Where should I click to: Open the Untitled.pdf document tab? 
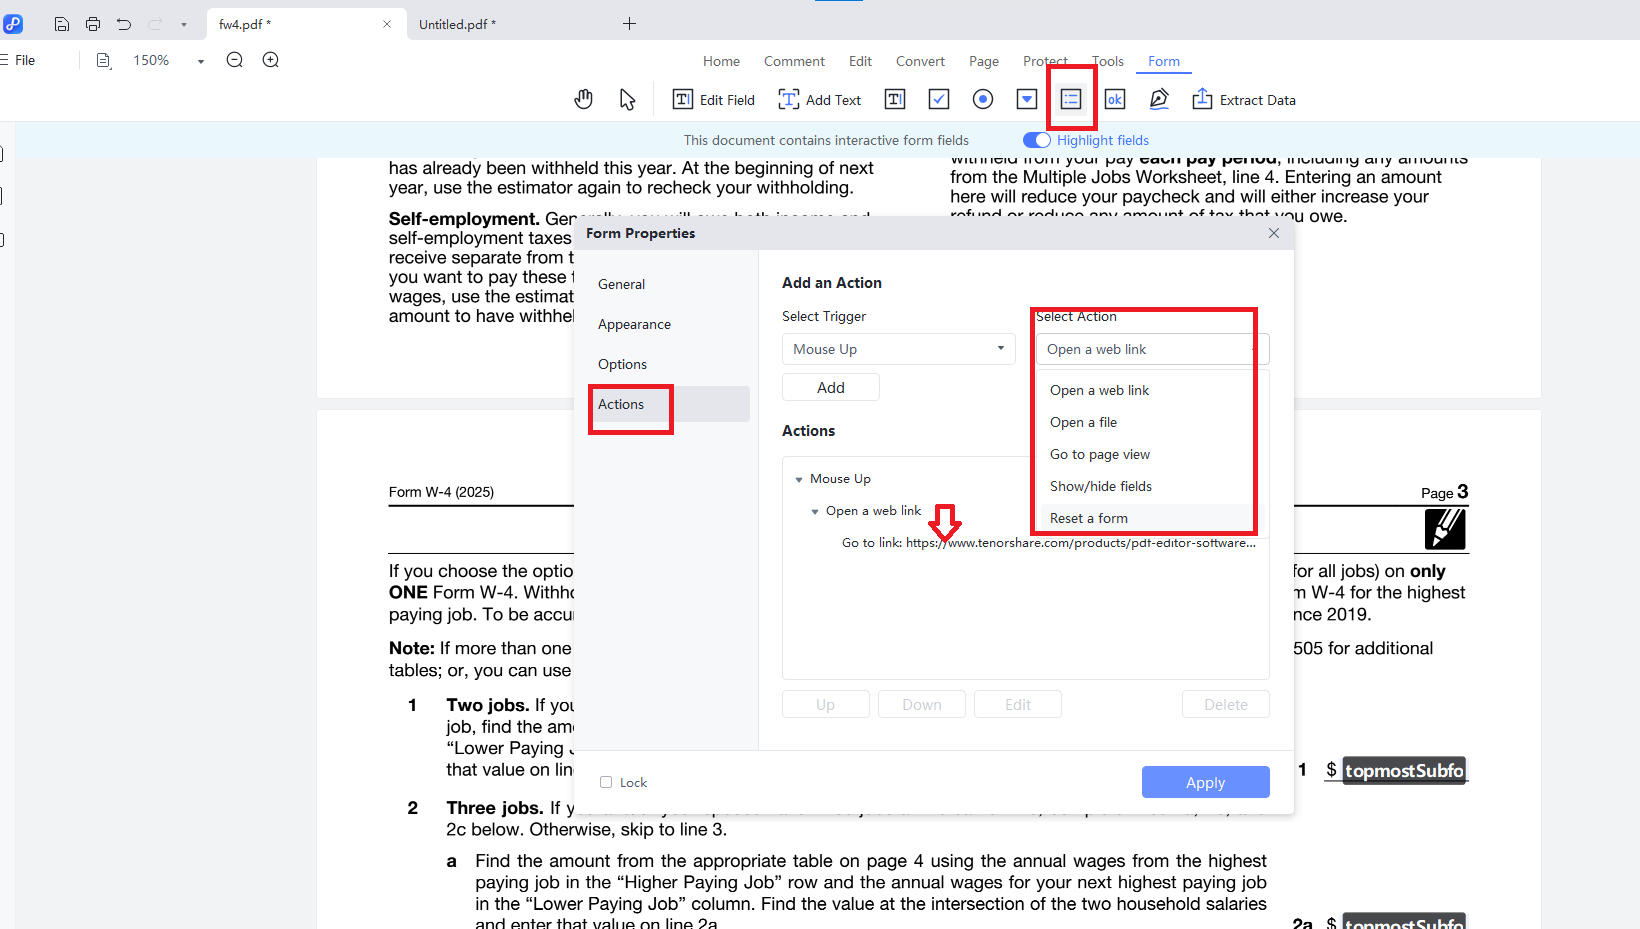click(457, 24)
